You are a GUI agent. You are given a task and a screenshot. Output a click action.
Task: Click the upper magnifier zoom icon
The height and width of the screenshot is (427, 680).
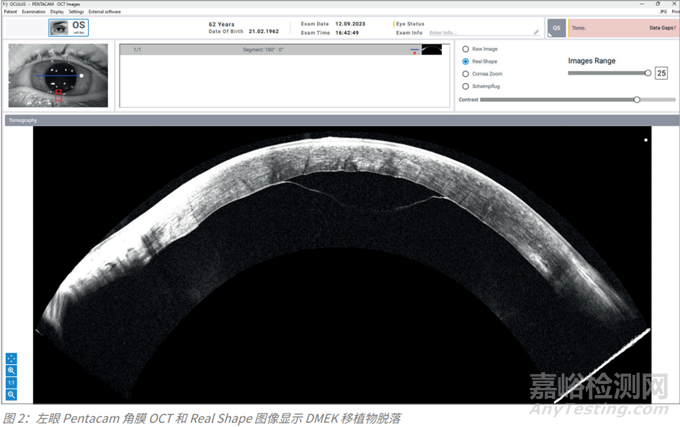point(11,370)
